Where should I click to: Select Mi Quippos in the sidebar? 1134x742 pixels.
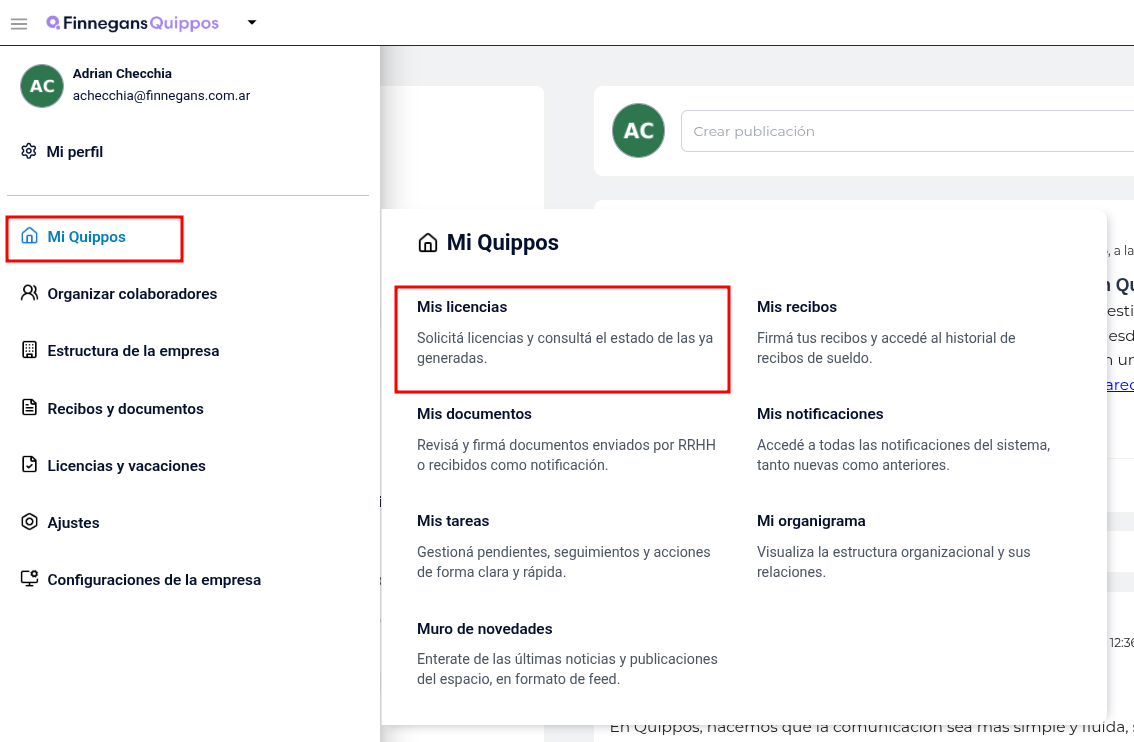tap(86, 237)
